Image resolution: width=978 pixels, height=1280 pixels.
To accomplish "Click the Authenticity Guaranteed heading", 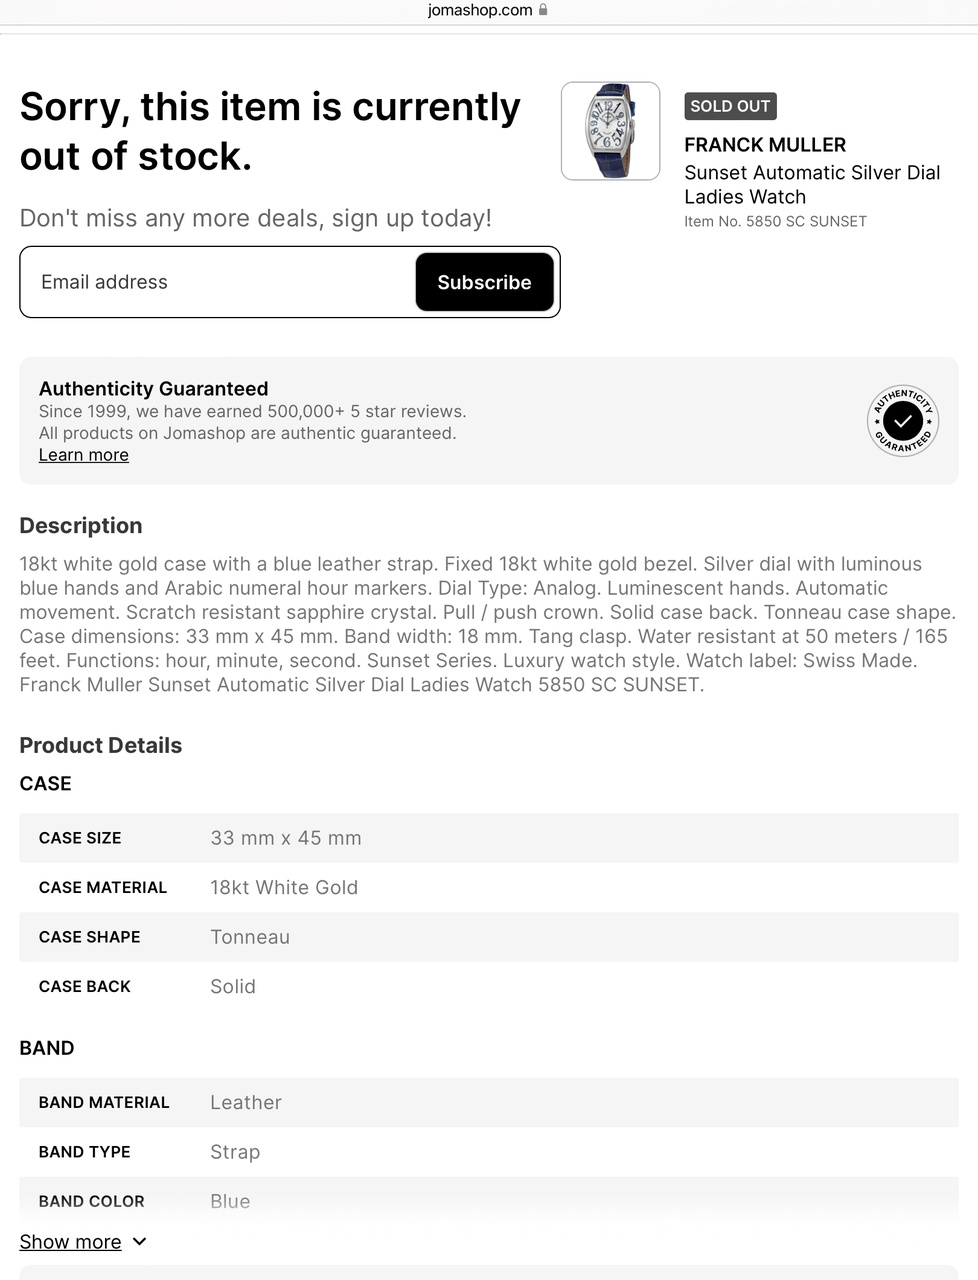I will (153, 388).
